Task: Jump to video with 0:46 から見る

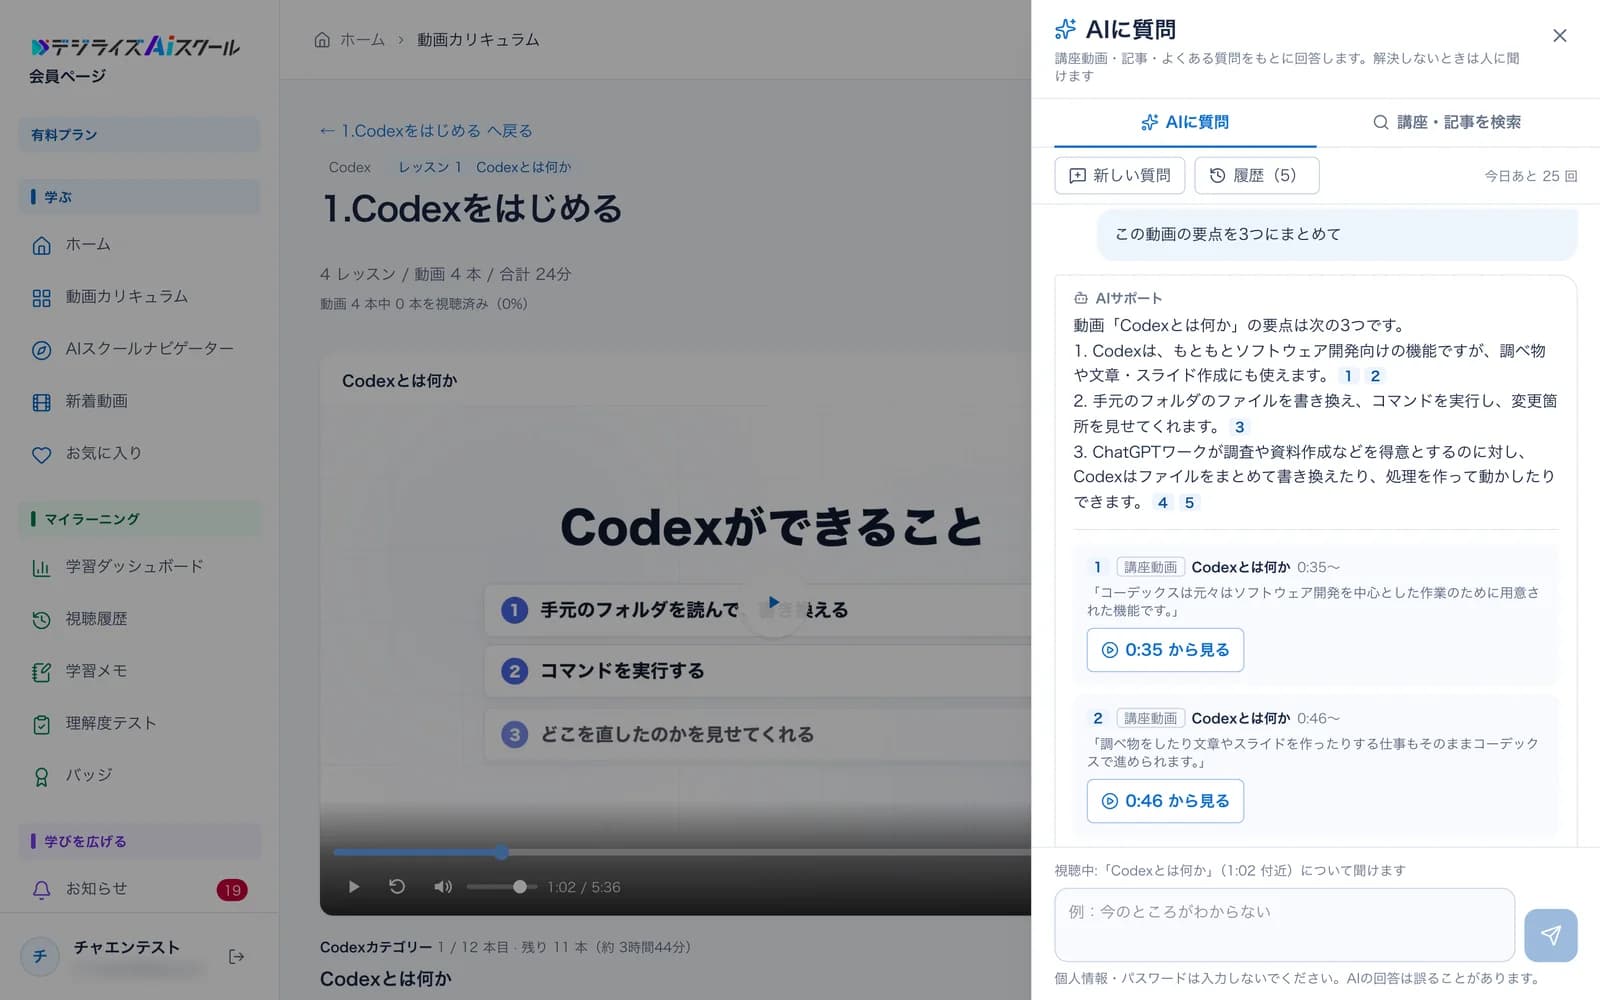Action: (x=1165, y=801)
